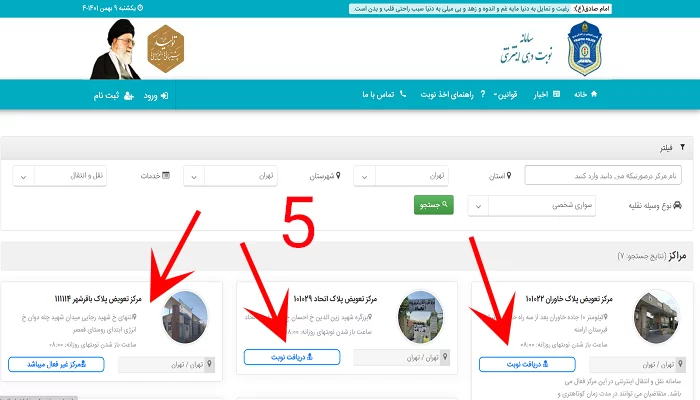Click the phone icon beside تماس با ما

click(x=403, y=94)
